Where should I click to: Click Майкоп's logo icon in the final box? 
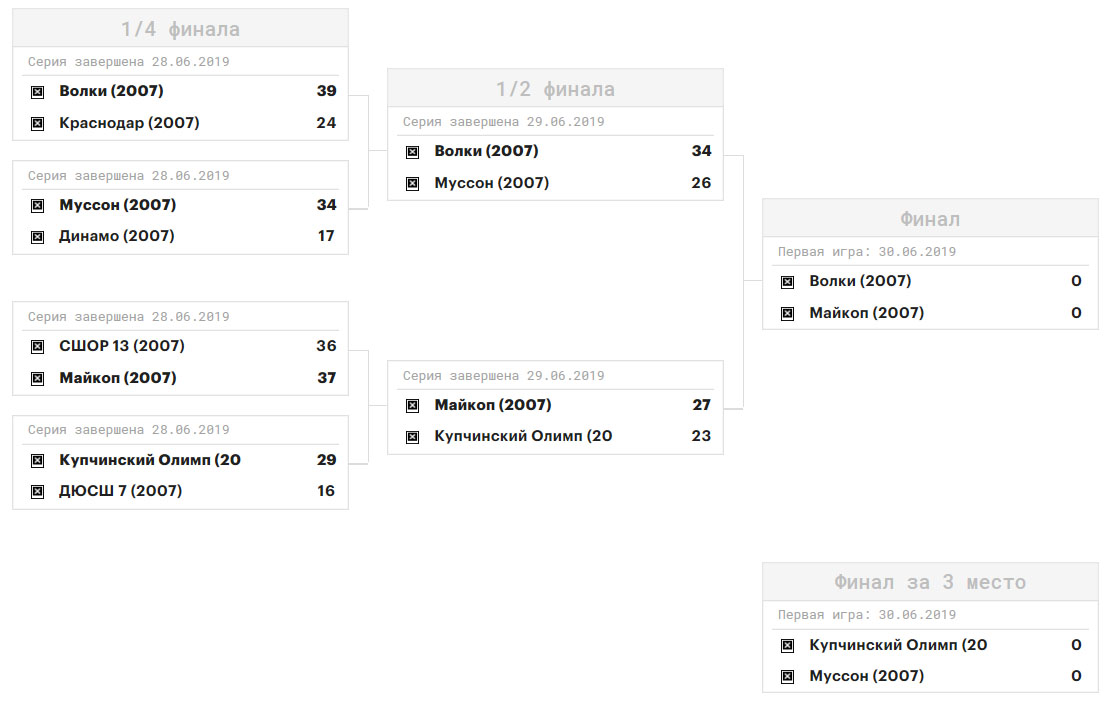point(787,313)
